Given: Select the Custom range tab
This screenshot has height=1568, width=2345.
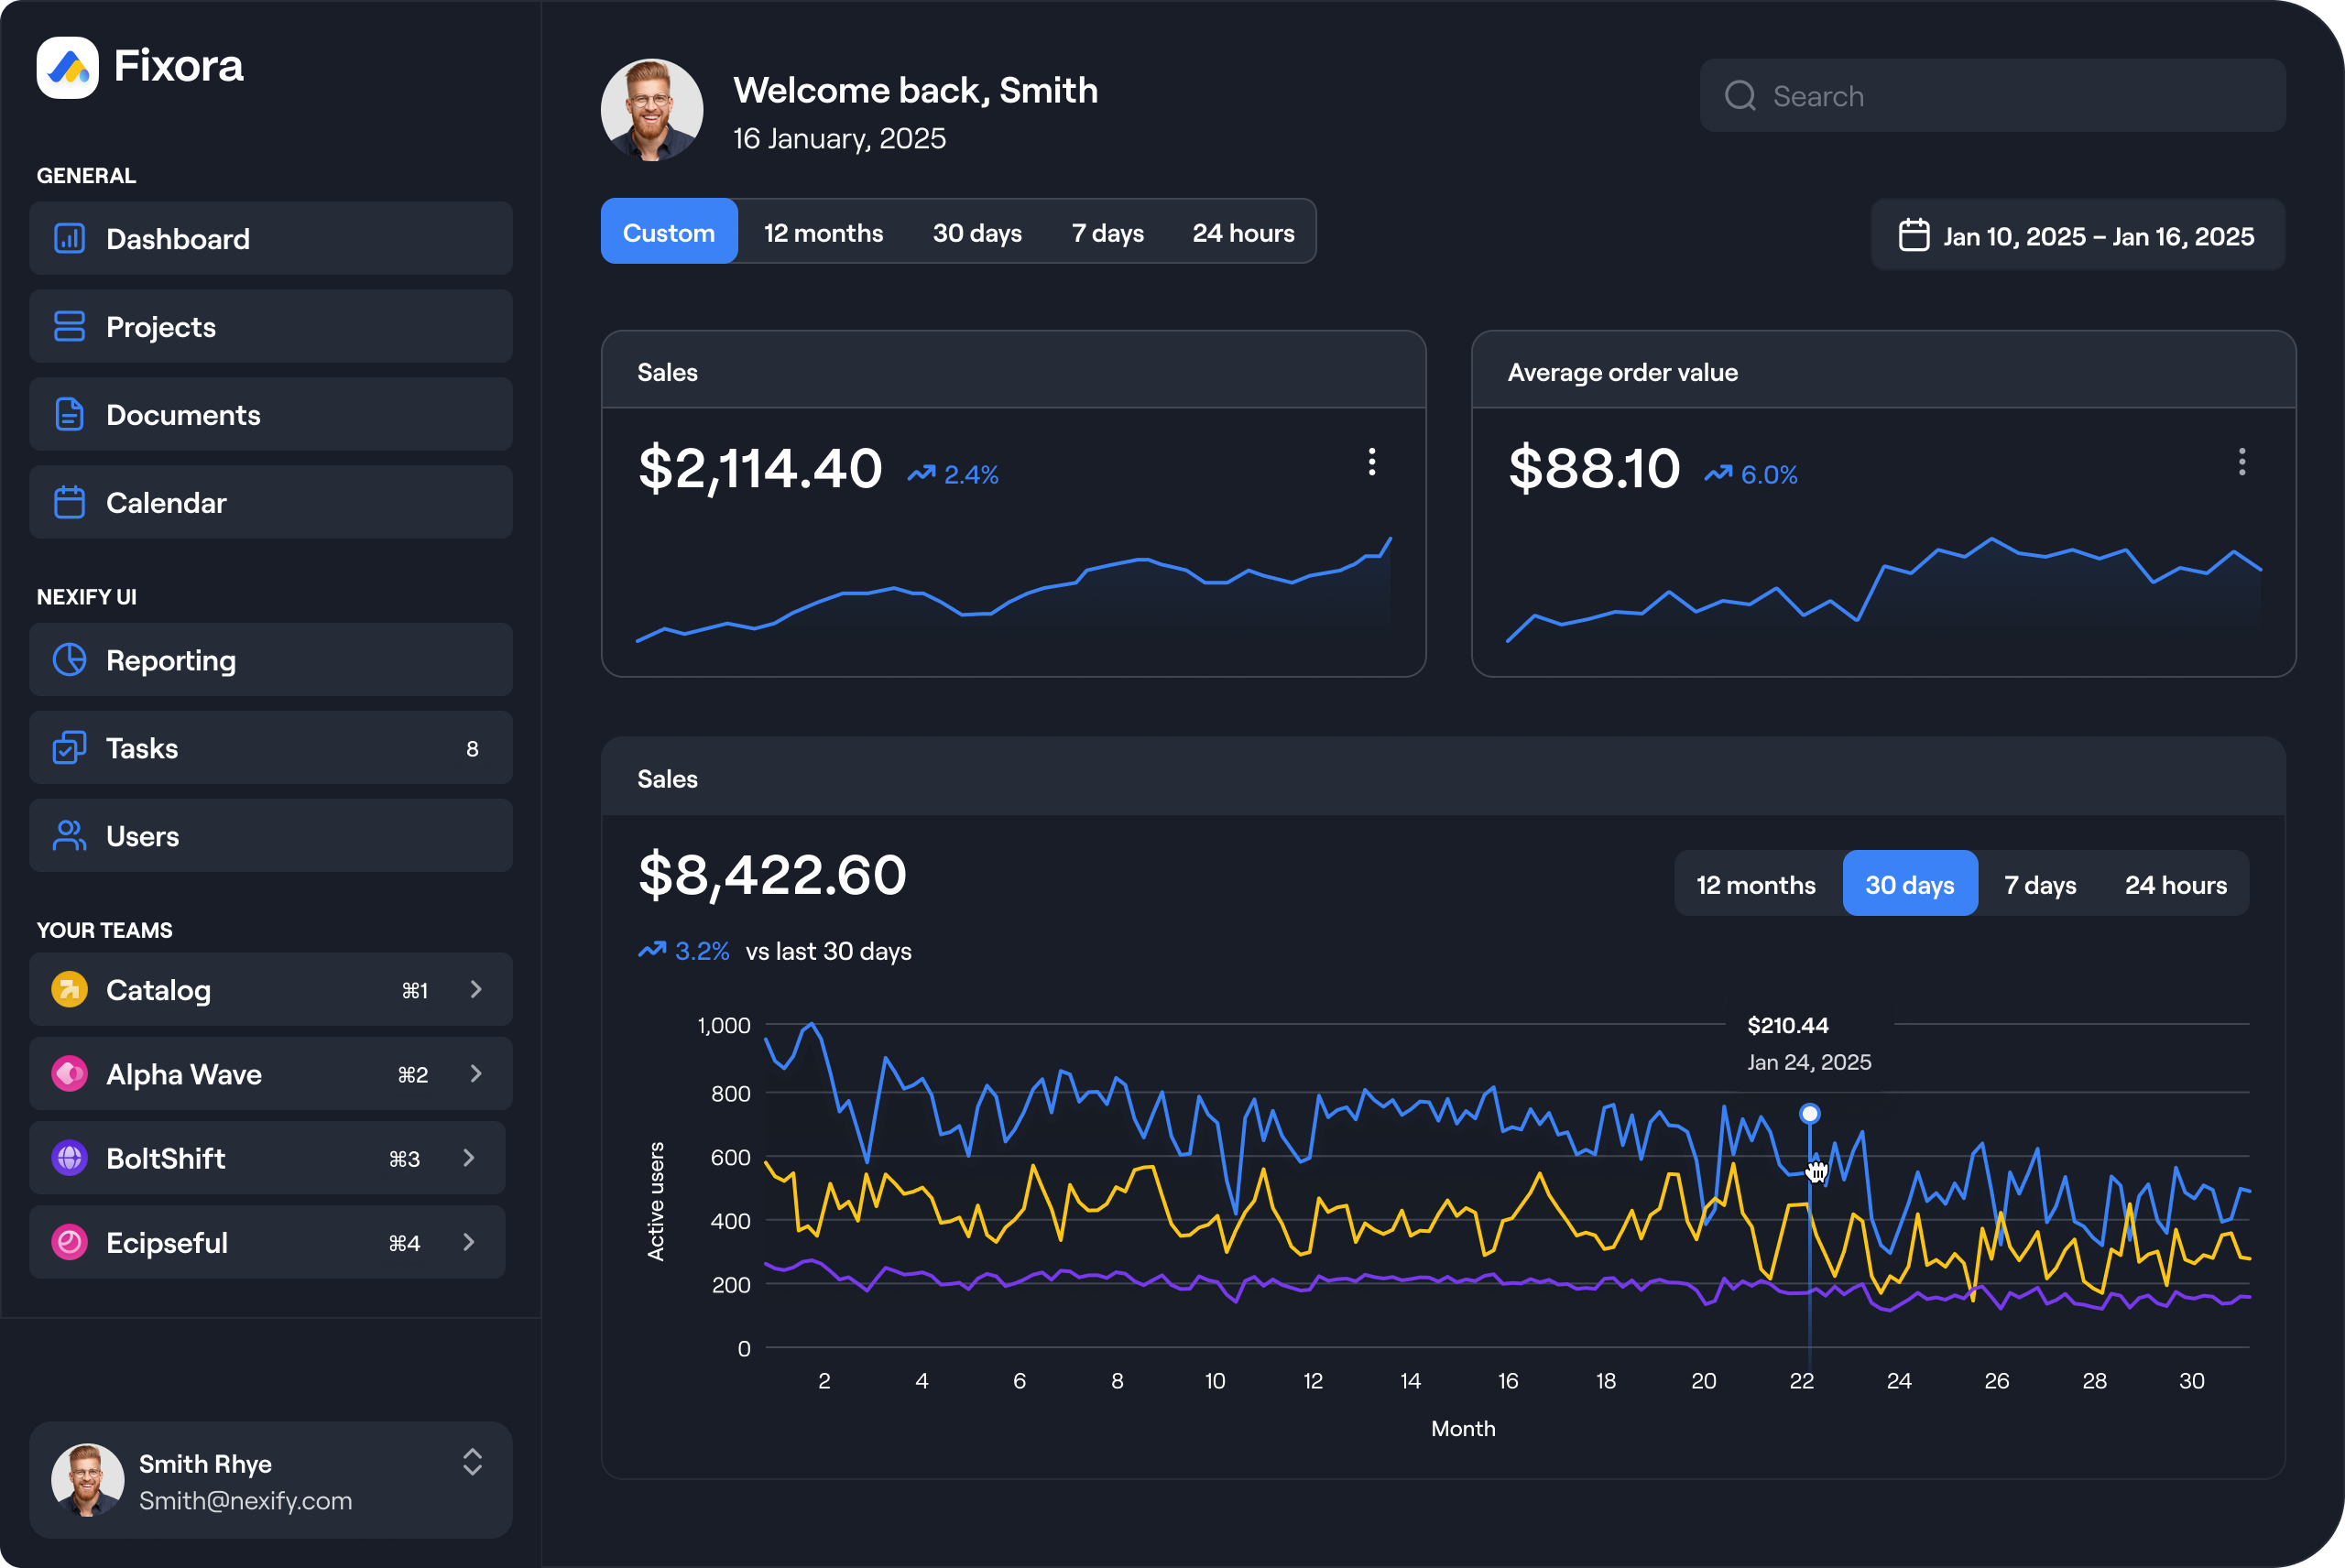Looking at the screenshot, I should (669, 233).
